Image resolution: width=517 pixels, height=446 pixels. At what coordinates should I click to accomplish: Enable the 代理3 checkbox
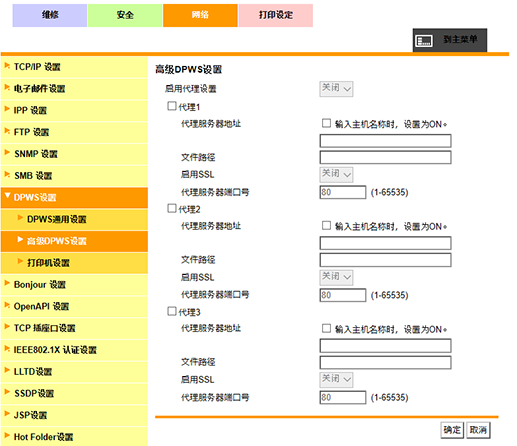[x=172, y=311]
